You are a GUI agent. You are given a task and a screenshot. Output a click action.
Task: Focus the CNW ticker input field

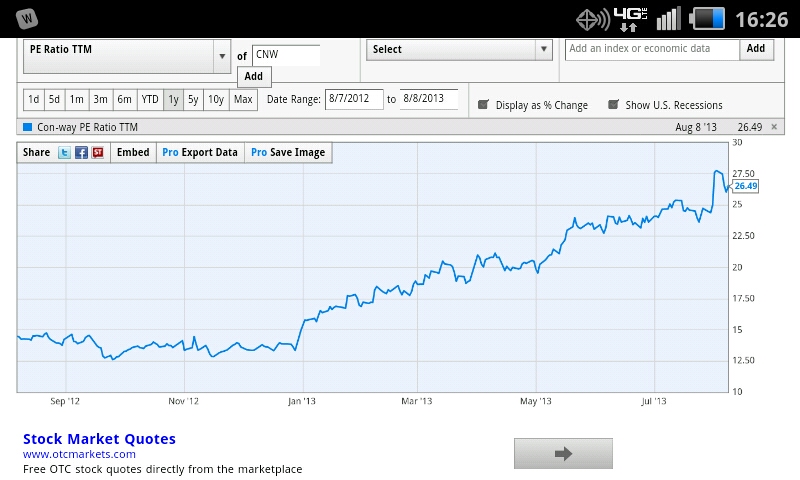coord(286,55)
